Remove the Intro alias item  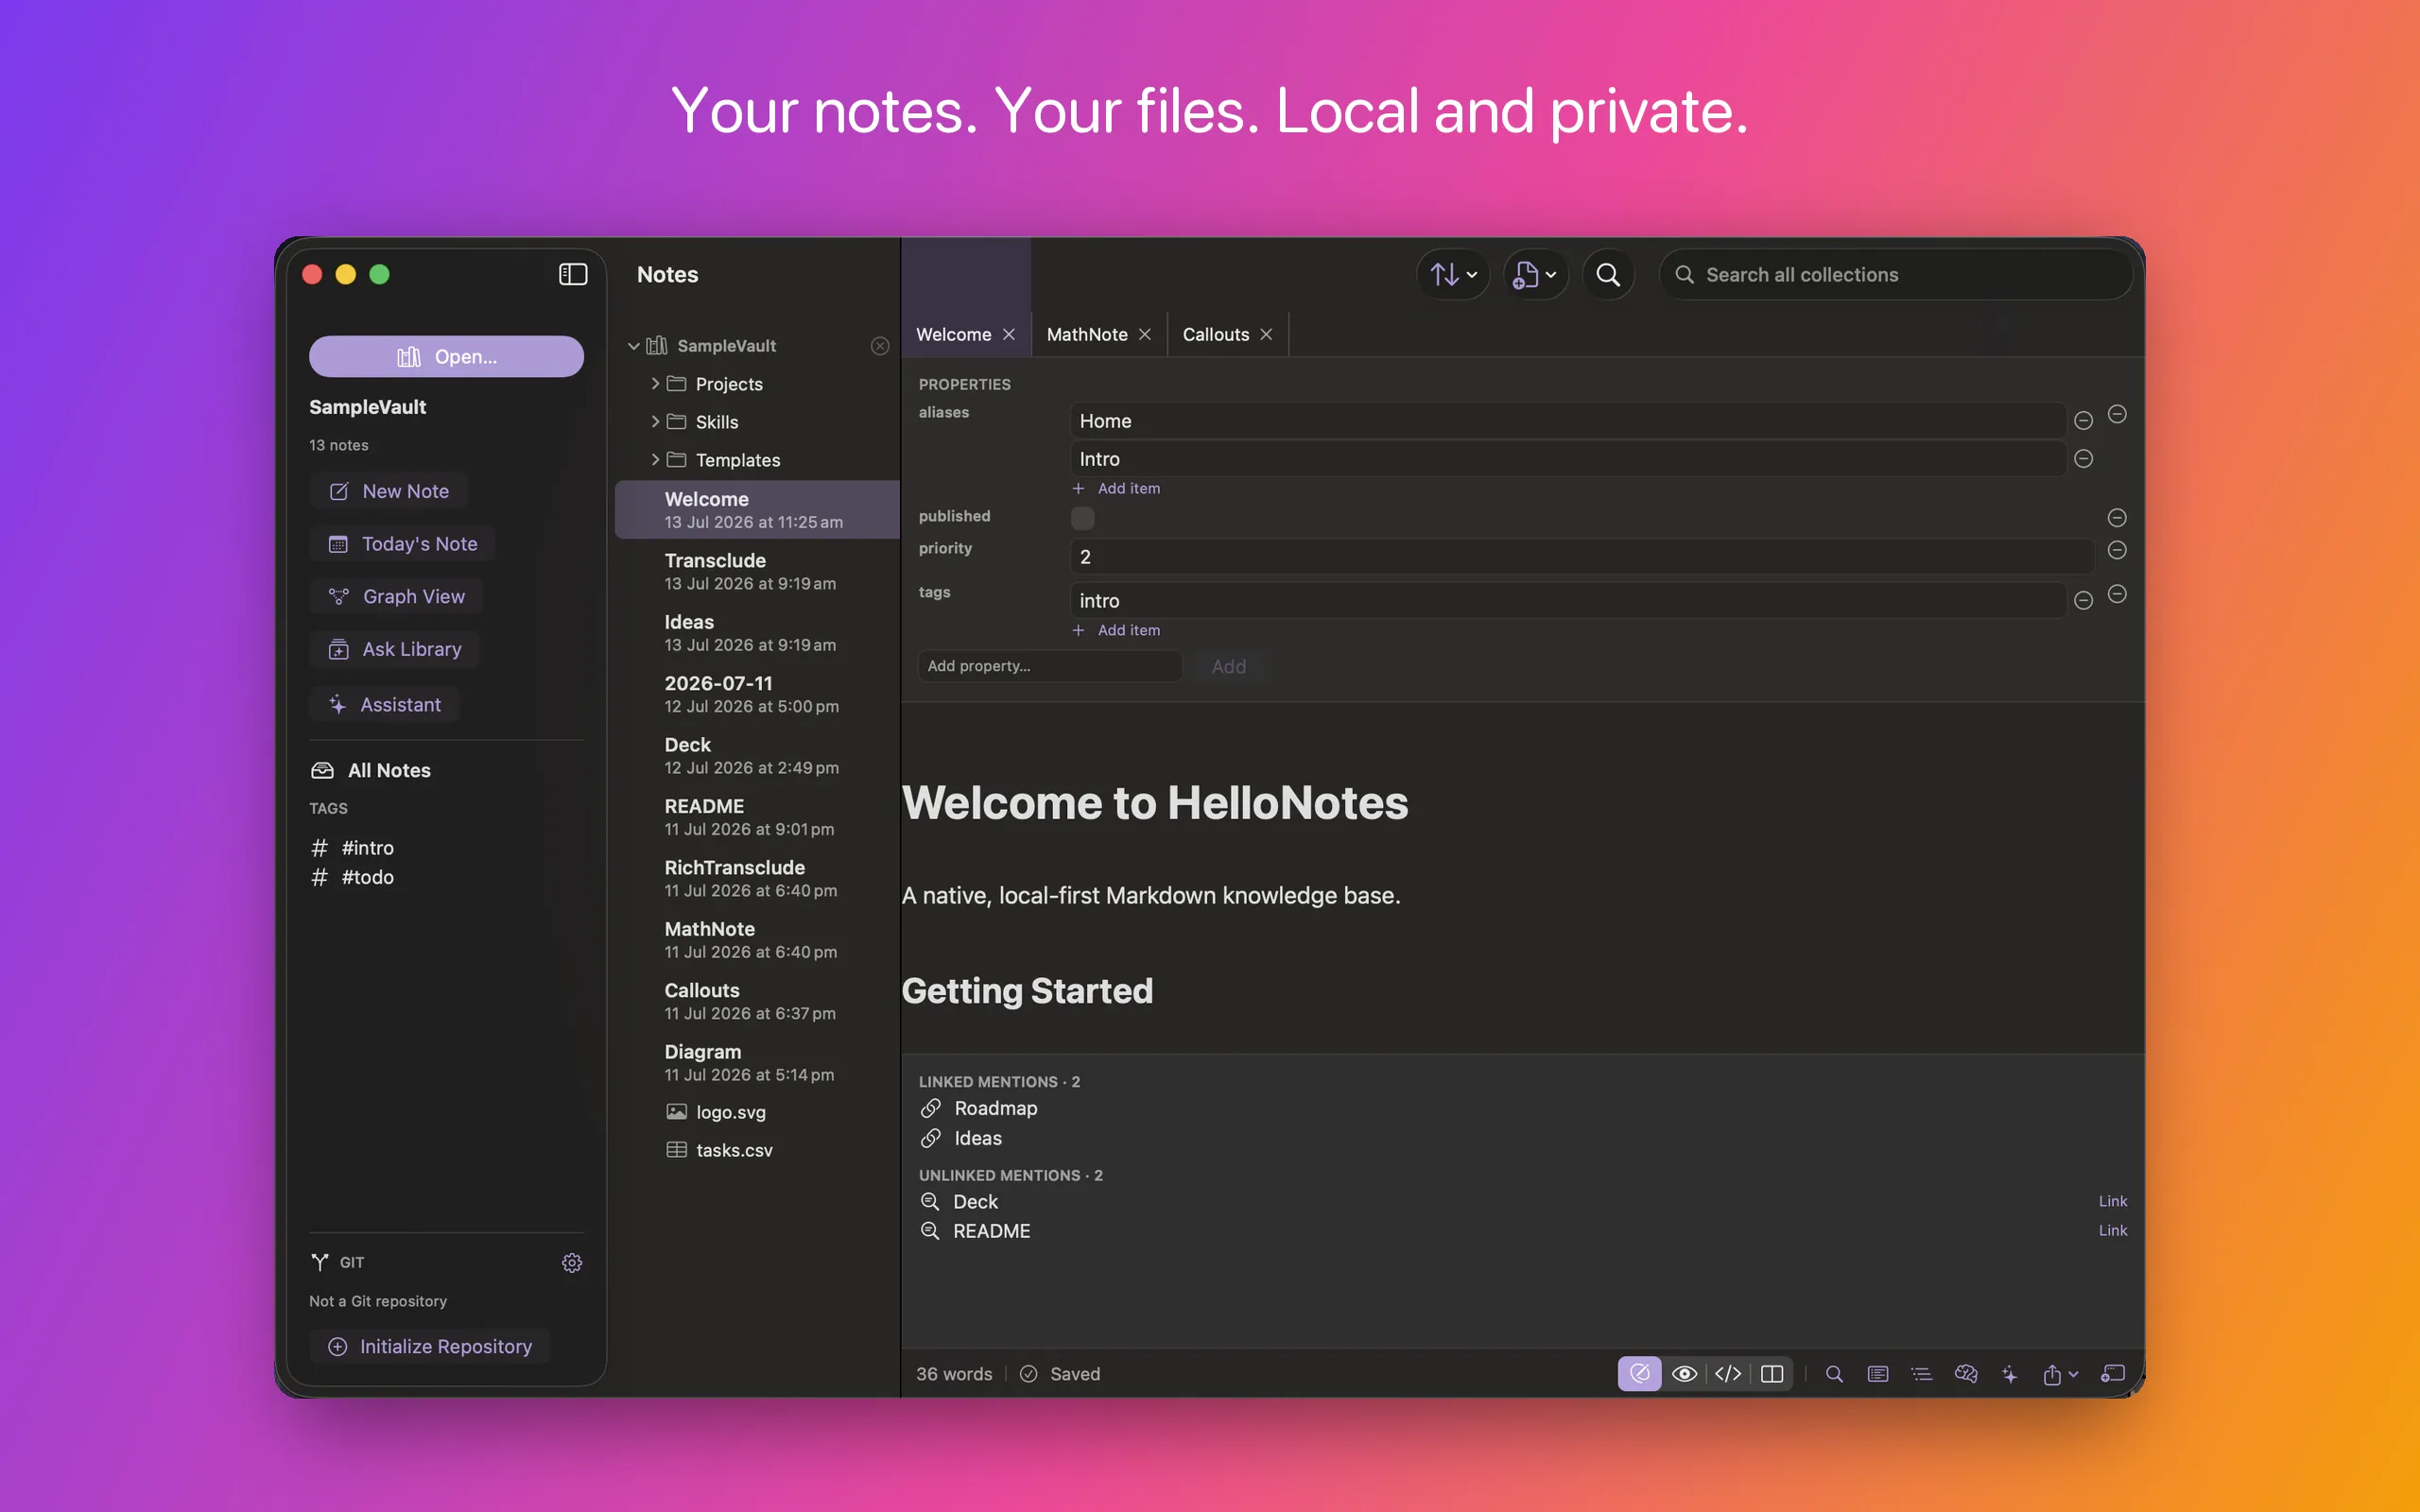click(2083, 459)
